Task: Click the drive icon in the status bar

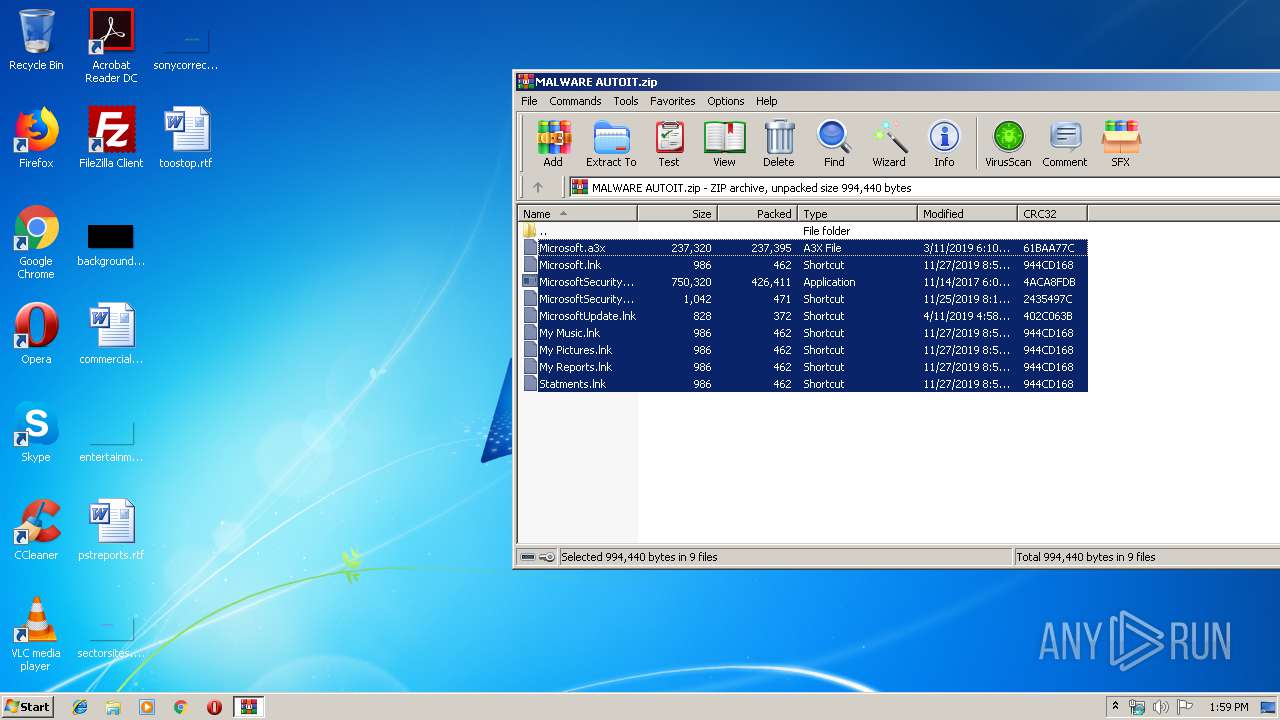Action: point(528,557)
